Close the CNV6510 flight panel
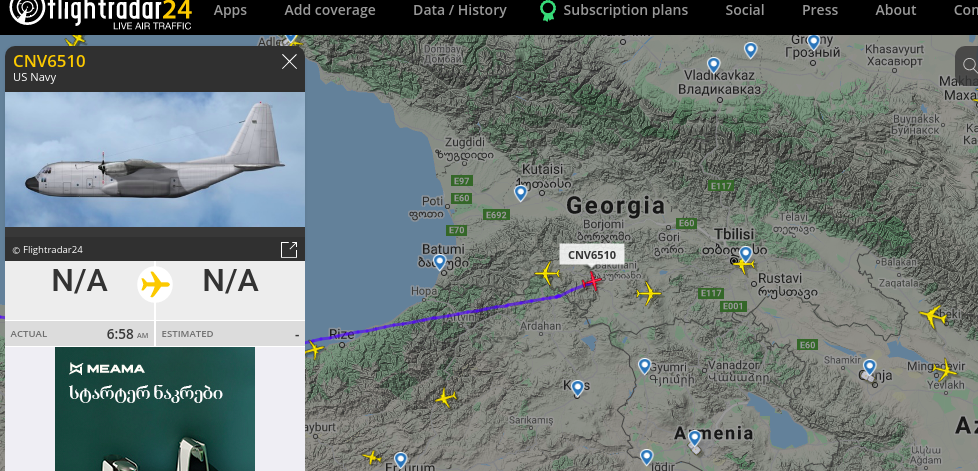The width and height of the screenshot is (978, 471). tap(290, 62)
